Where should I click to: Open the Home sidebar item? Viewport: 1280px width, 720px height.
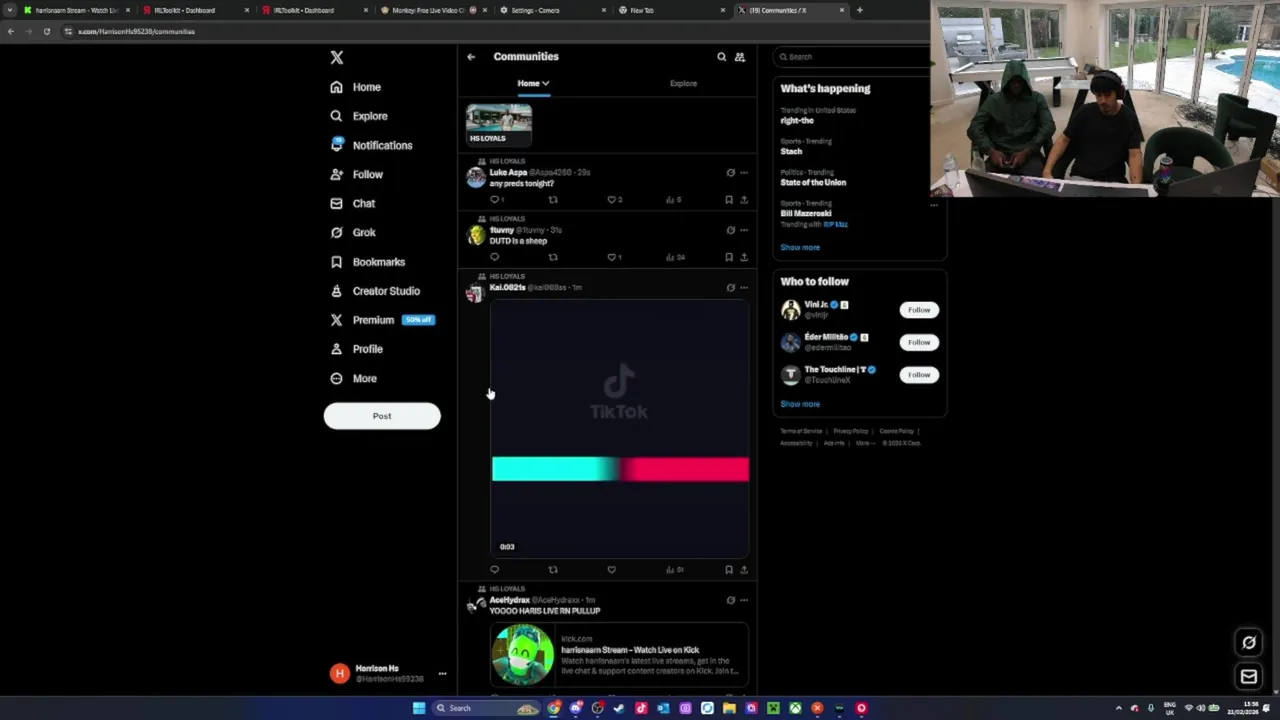356,87
